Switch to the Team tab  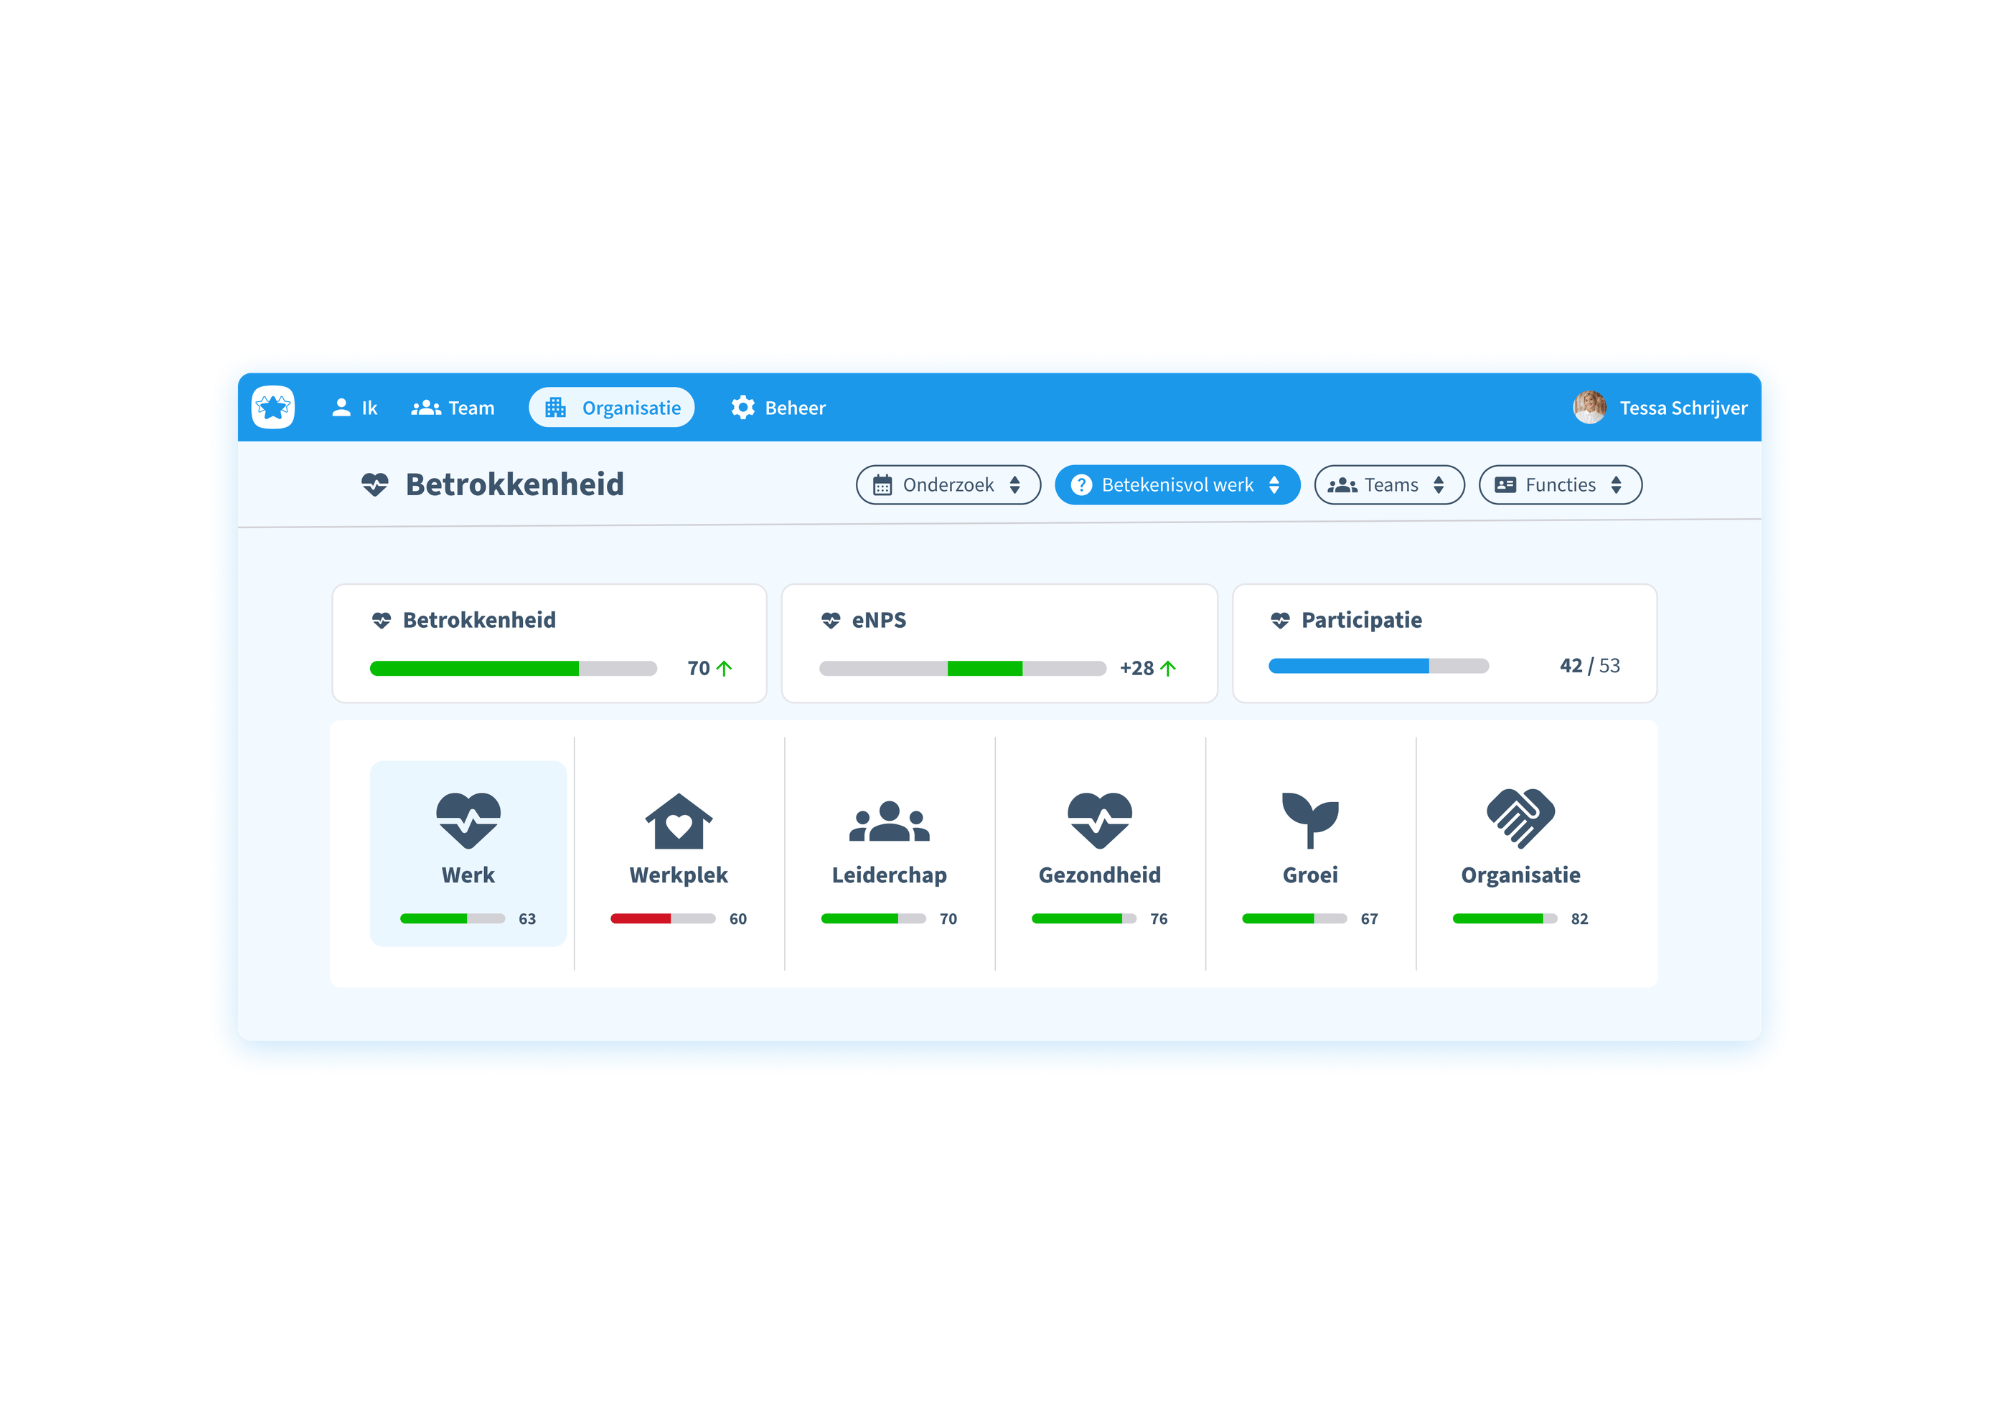[x=453, y=408]
